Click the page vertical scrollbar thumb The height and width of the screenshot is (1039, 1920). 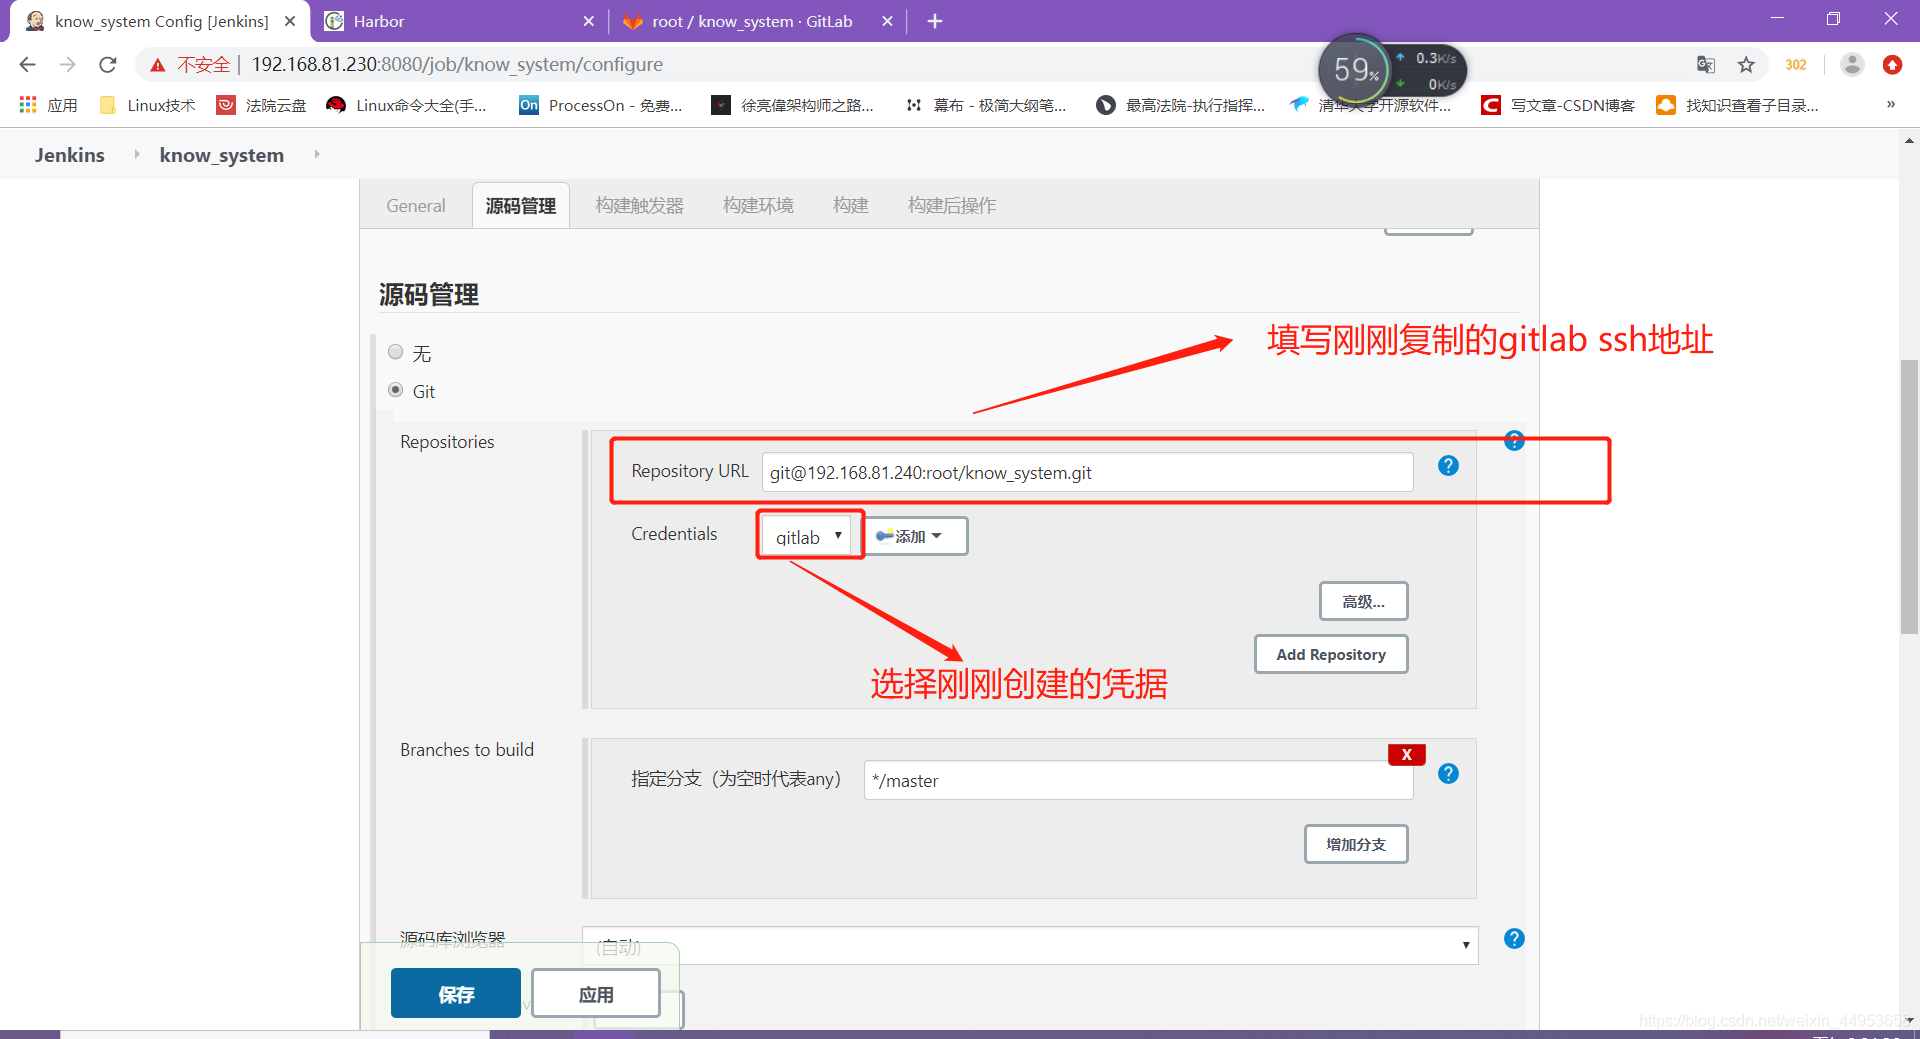click(x=1909, y=495)
